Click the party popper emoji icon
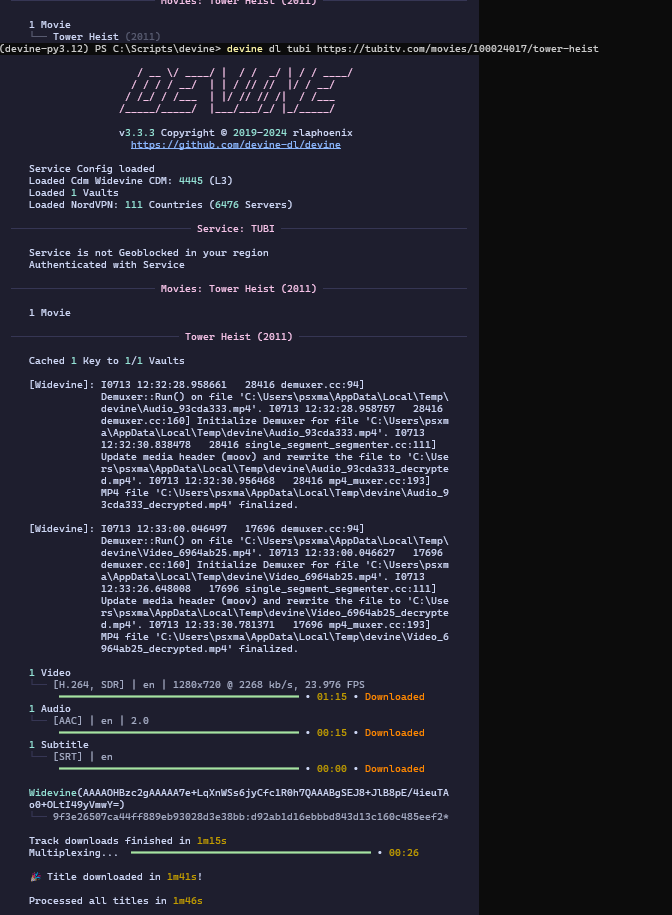The image size is (672, 915). (35, 876)
